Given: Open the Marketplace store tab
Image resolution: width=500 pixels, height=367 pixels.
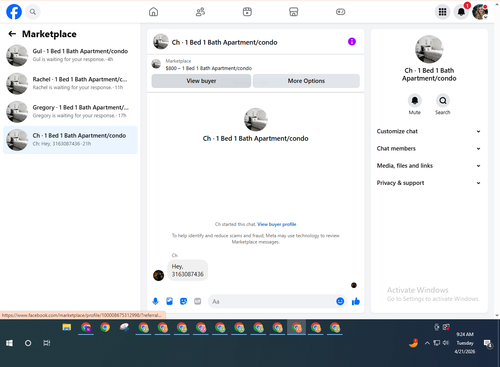Looking at the screenshot, I should (x=293, y=12).
